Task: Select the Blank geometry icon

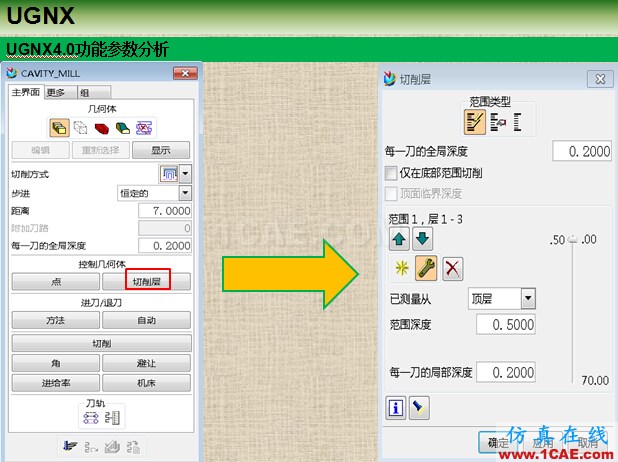Action: pyautogui.click(x=80, y=128)
